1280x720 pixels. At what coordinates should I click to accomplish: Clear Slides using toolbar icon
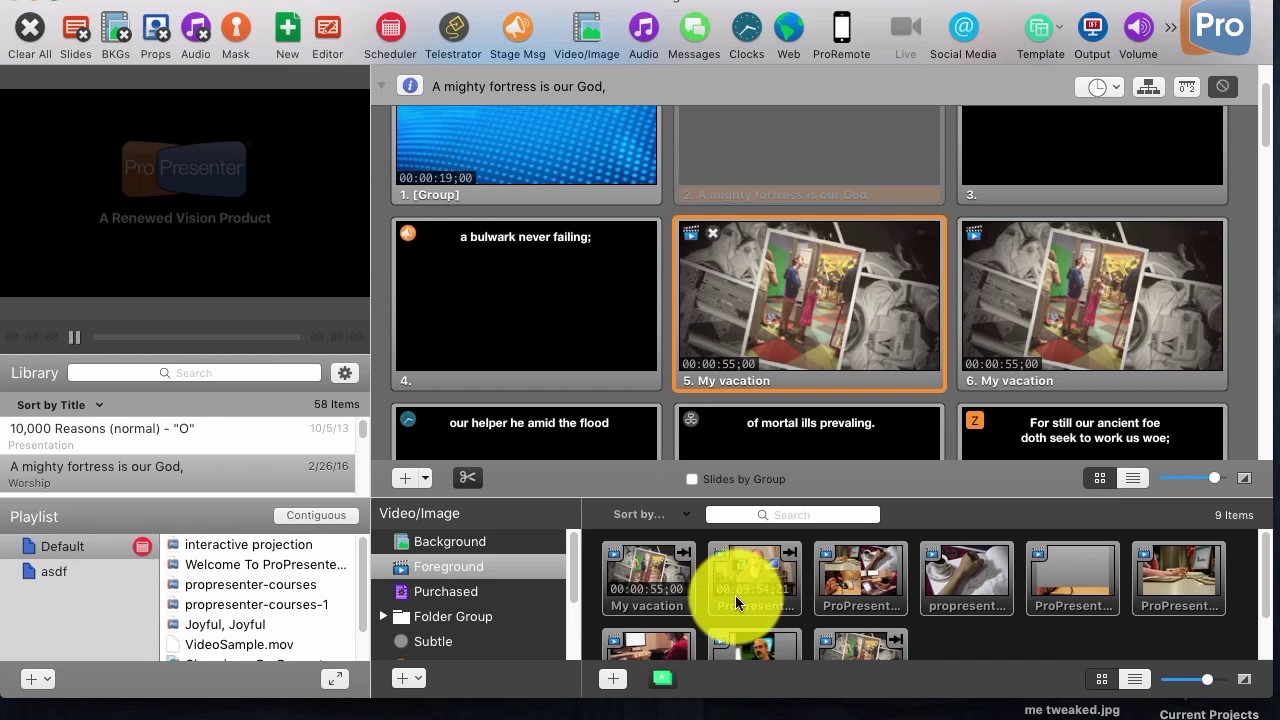76,36
